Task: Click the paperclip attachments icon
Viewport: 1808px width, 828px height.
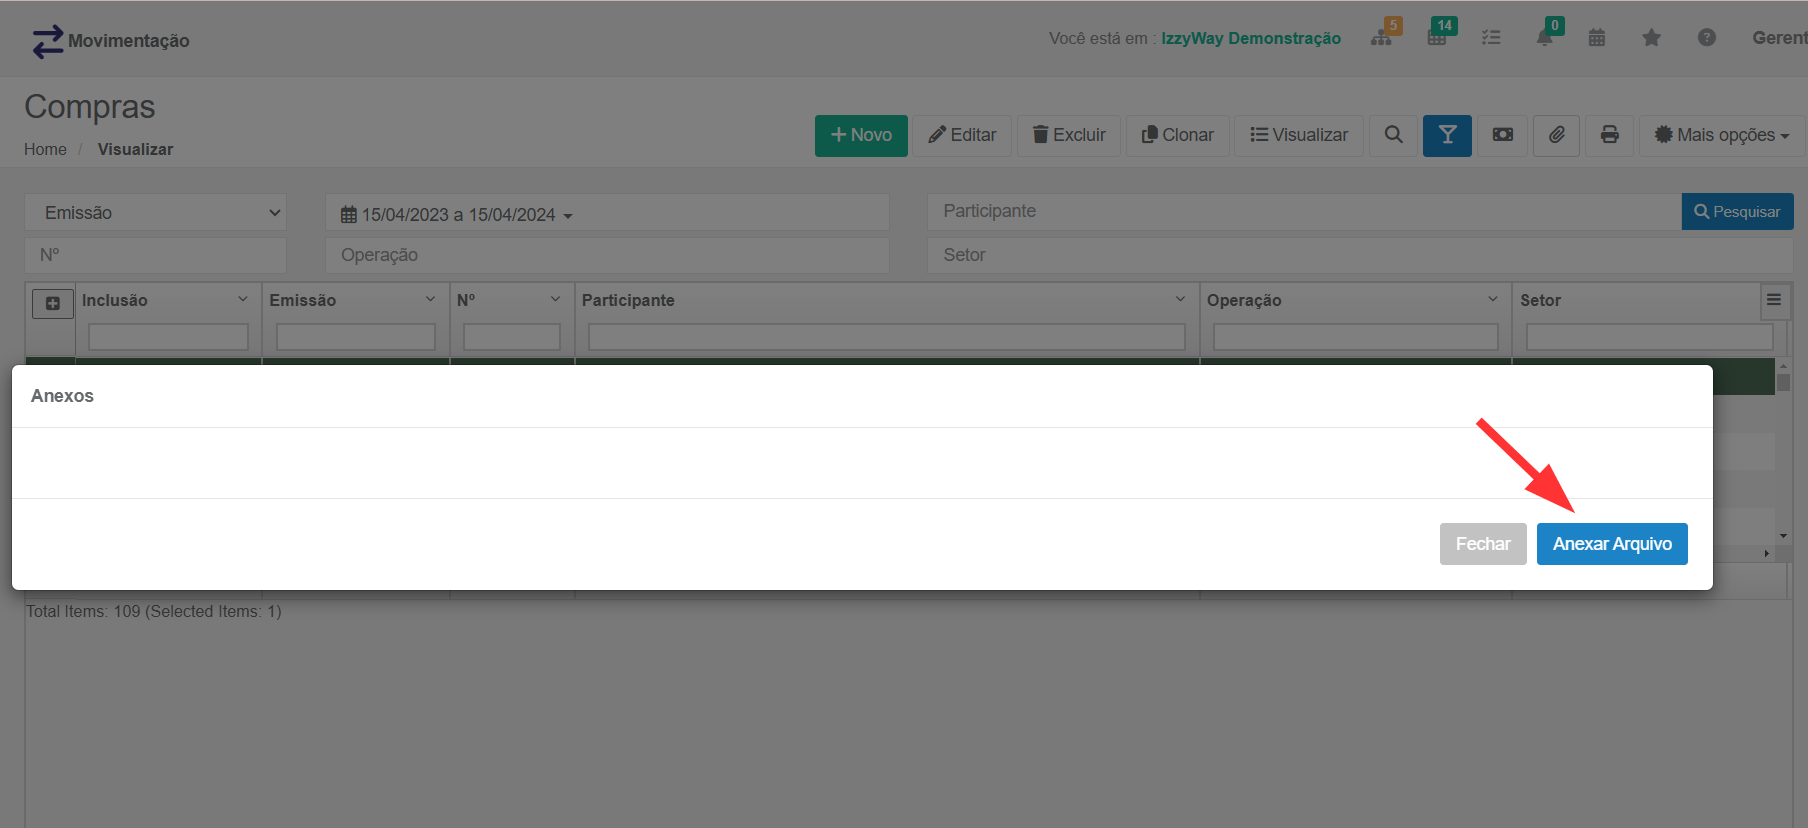Action: (1556, 135)
